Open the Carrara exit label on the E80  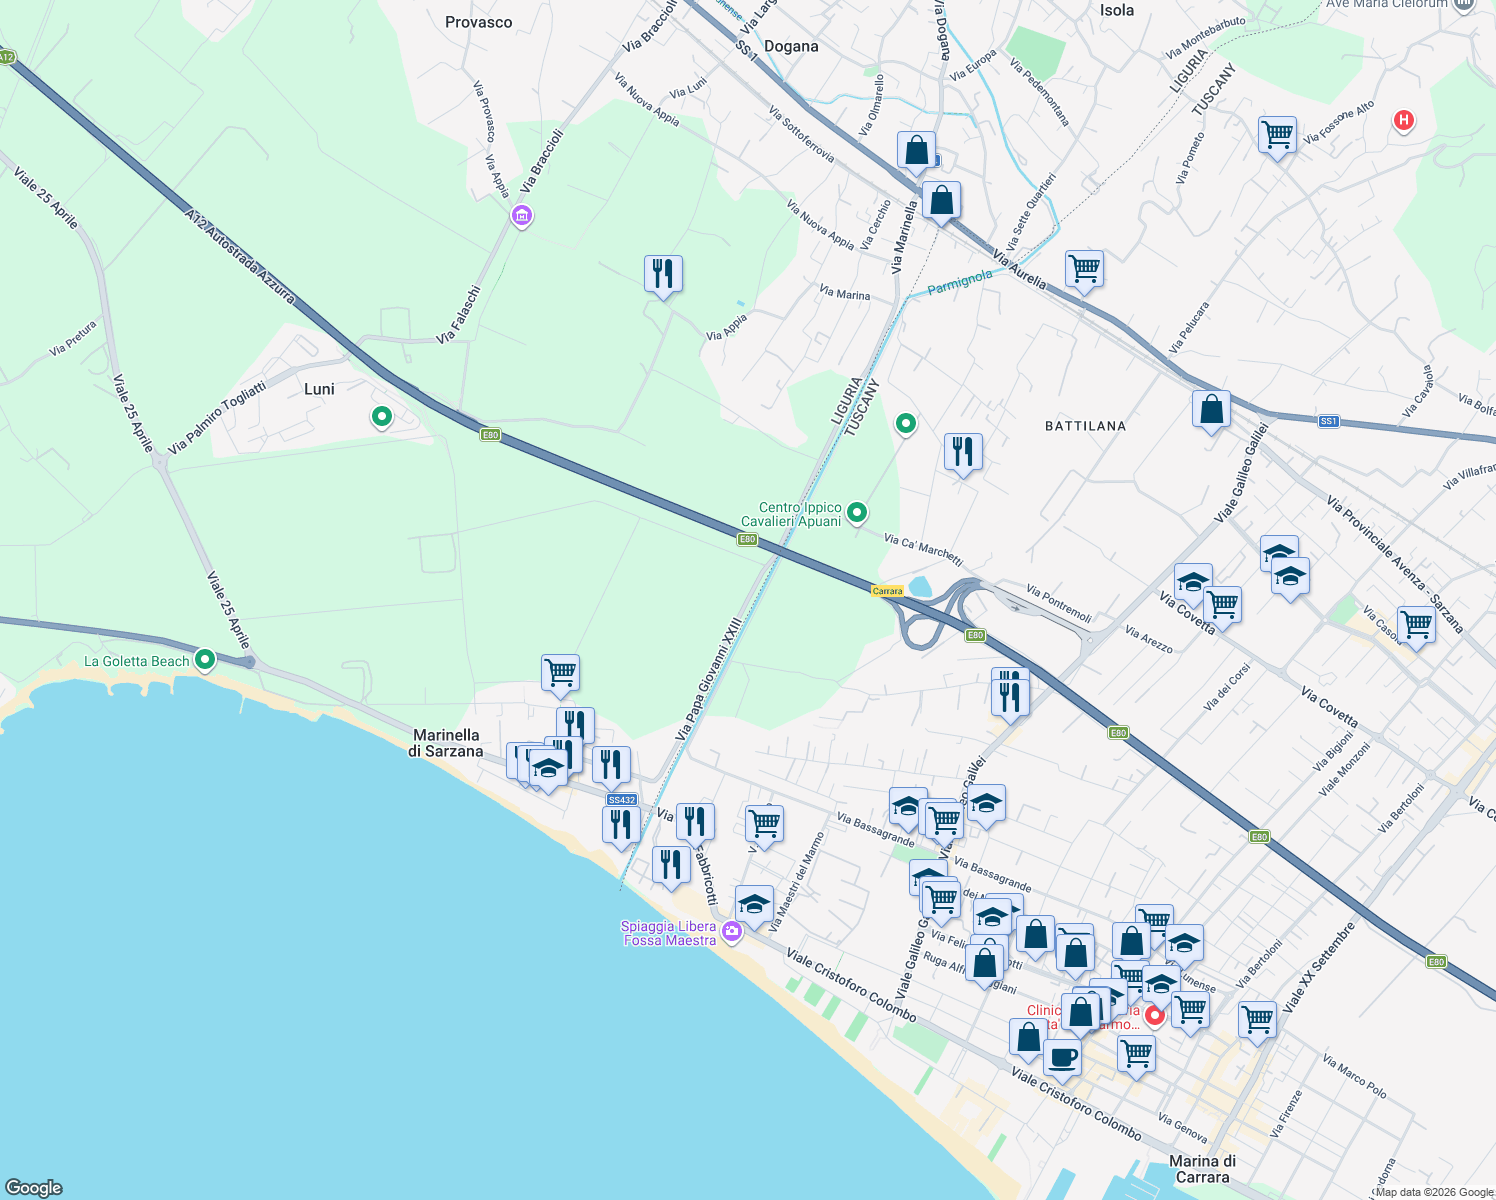click(x=886, y=591)
